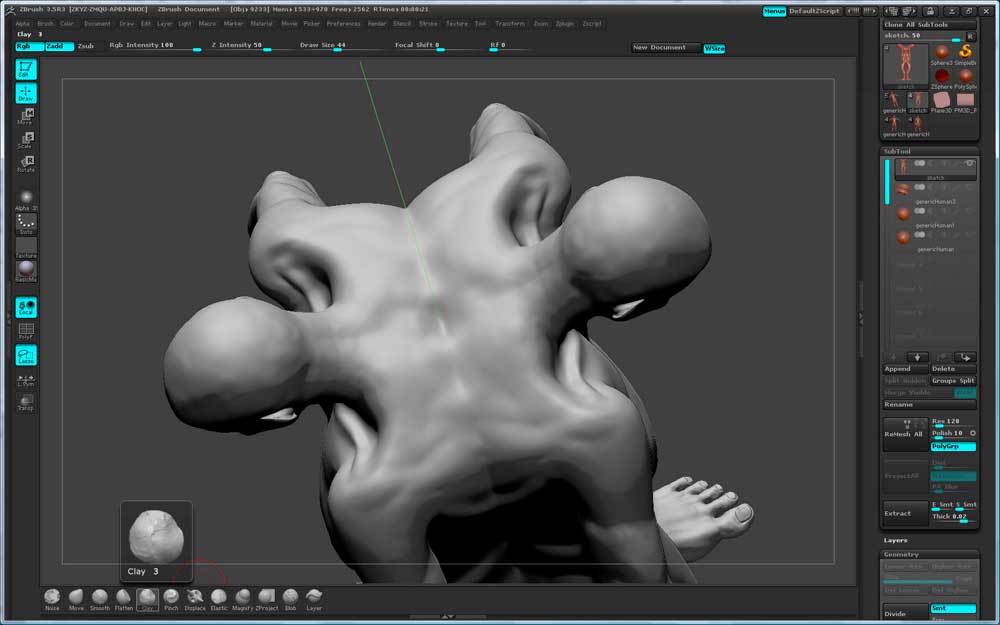Image resolution: width=1000 pixels, height=625 pixels.
Task: Switch to the Scale transform tool
Action: pos(26,140)
